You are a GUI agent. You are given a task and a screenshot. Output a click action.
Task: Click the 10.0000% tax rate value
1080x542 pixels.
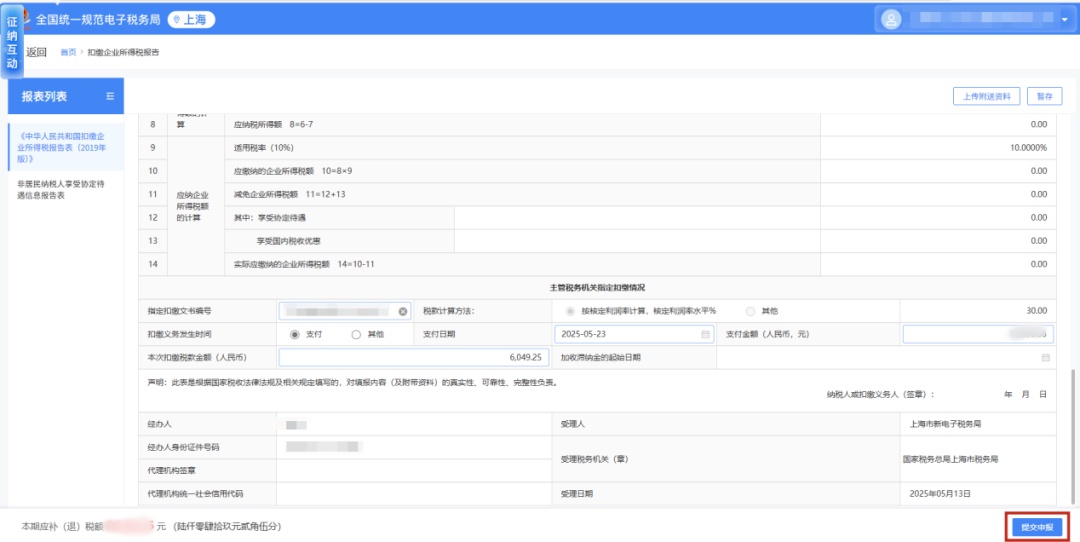pos(1029,148)
